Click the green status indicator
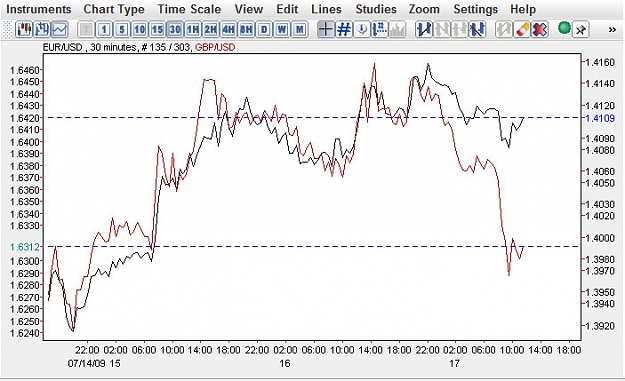625x381 pixels. click(x=564, y=28)
